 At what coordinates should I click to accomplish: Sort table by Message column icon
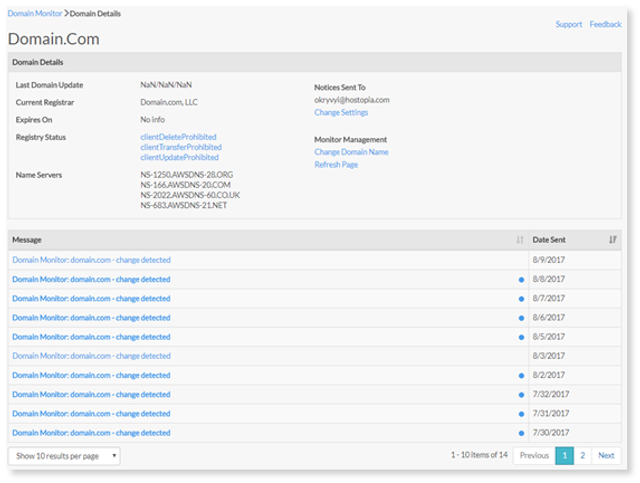click(x=520, y=240)
